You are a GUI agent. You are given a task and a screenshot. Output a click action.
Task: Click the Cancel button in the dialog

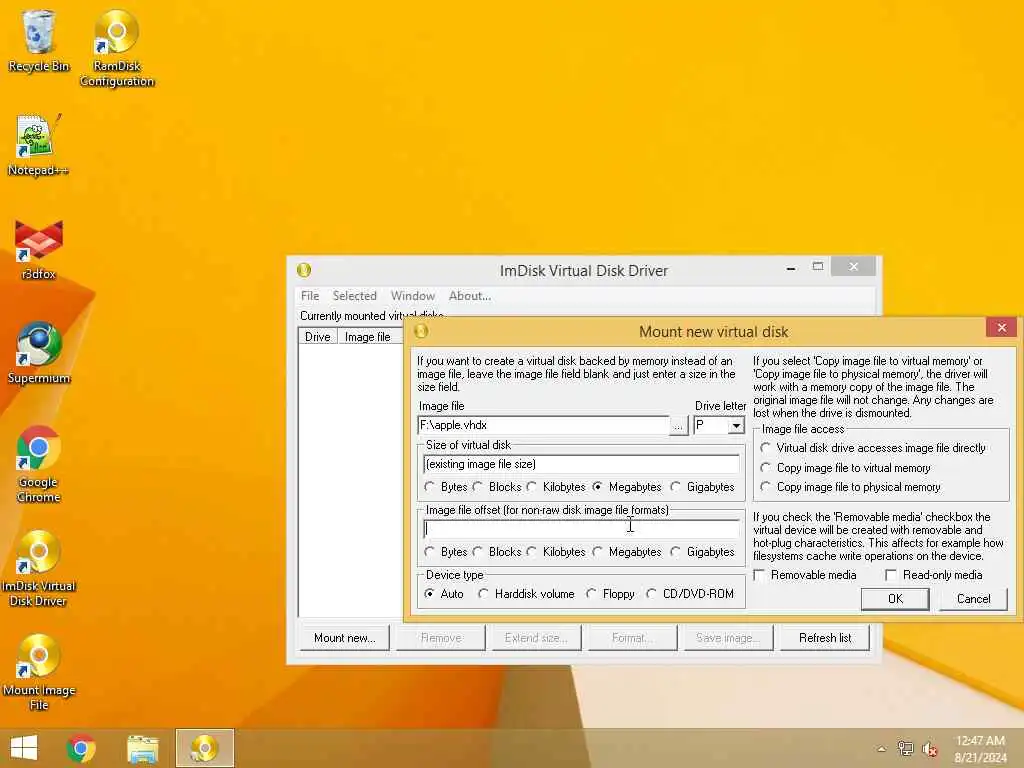(x=973, y=599)
